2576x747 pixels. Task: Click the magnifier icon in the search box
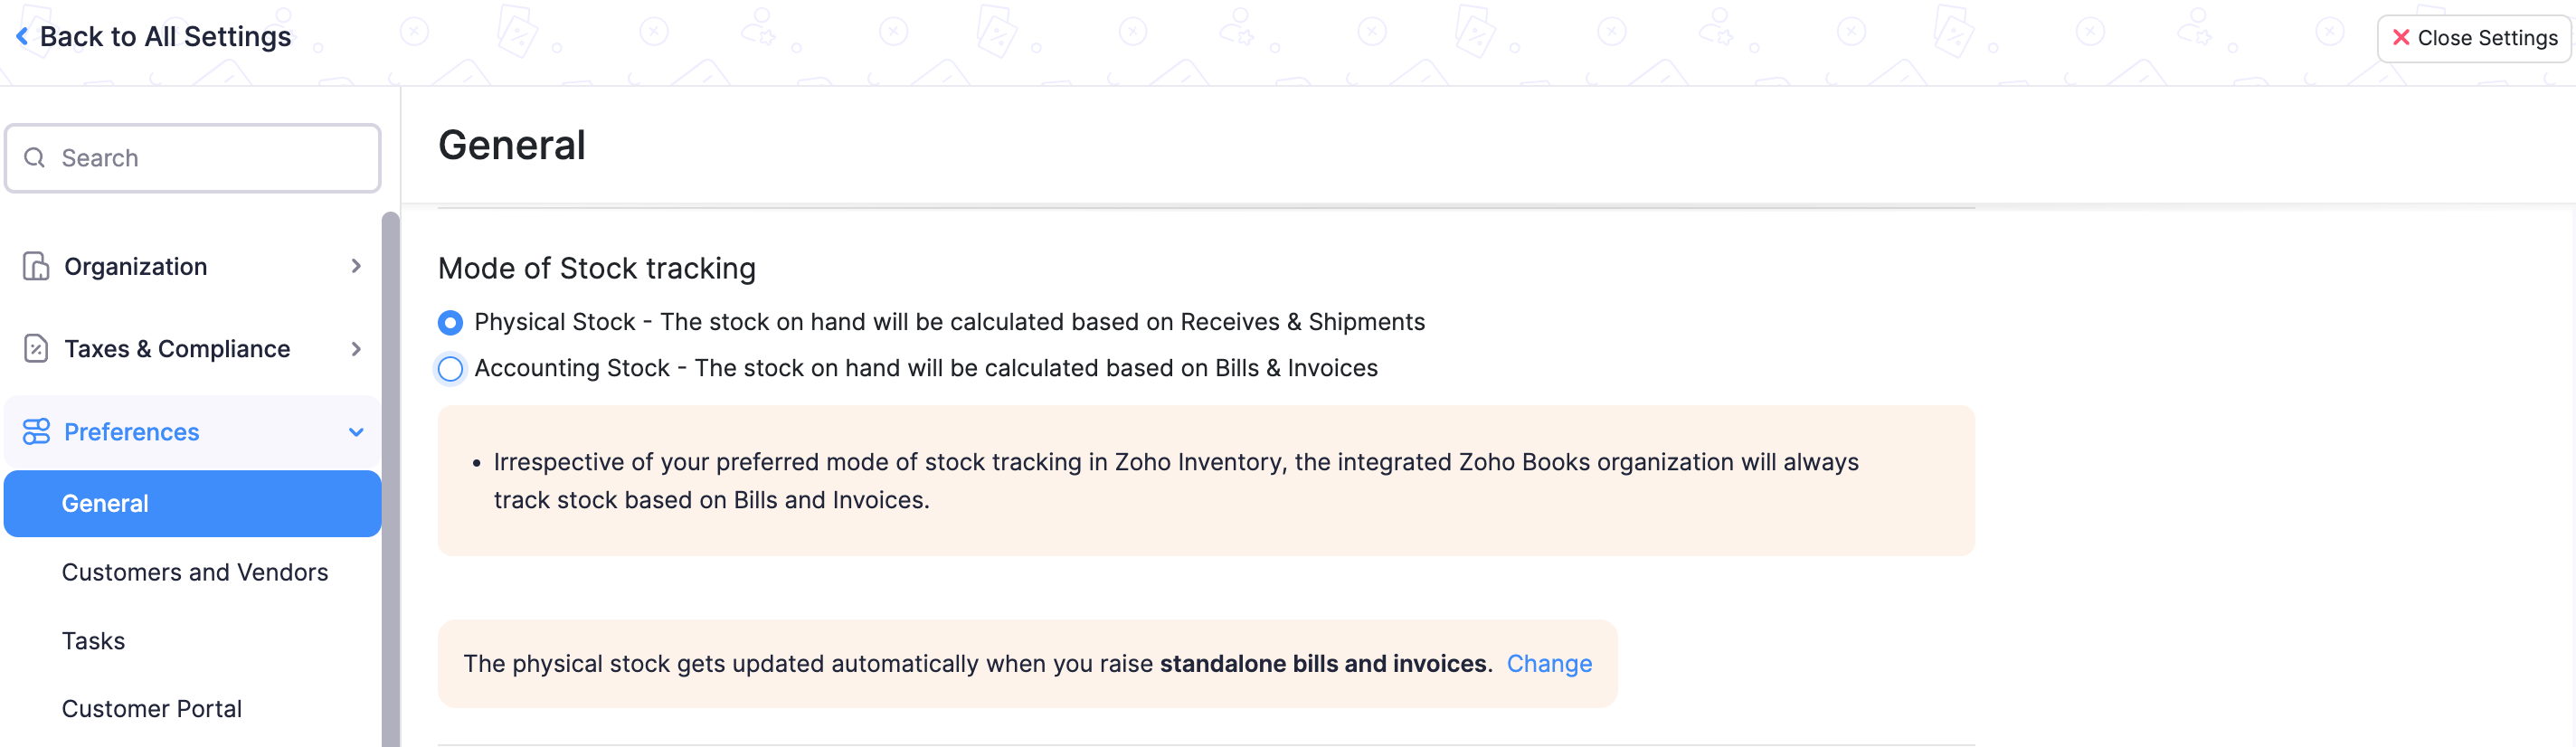click(x=34, y=157)
